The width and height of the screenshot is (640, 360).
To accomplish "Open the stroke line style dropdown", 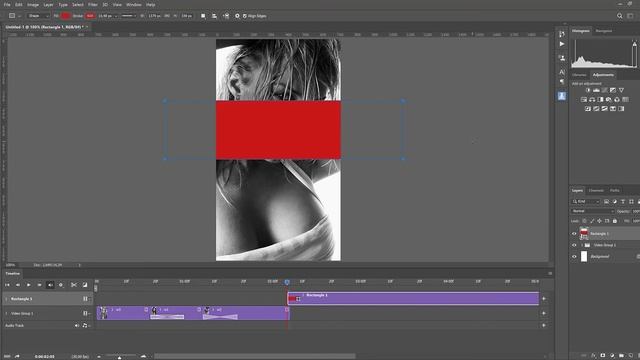I will click(129, 16).
